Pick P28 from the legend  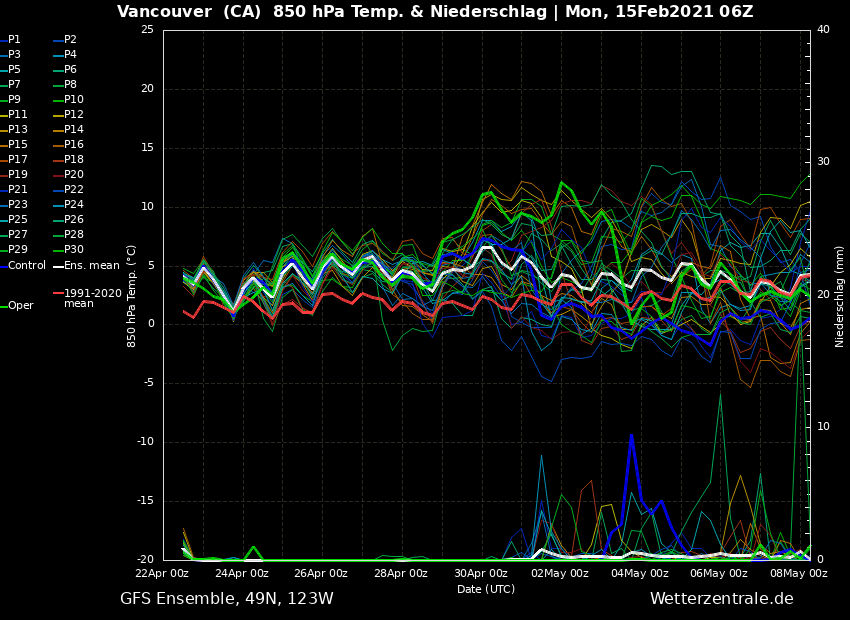(x=74, y=235)
